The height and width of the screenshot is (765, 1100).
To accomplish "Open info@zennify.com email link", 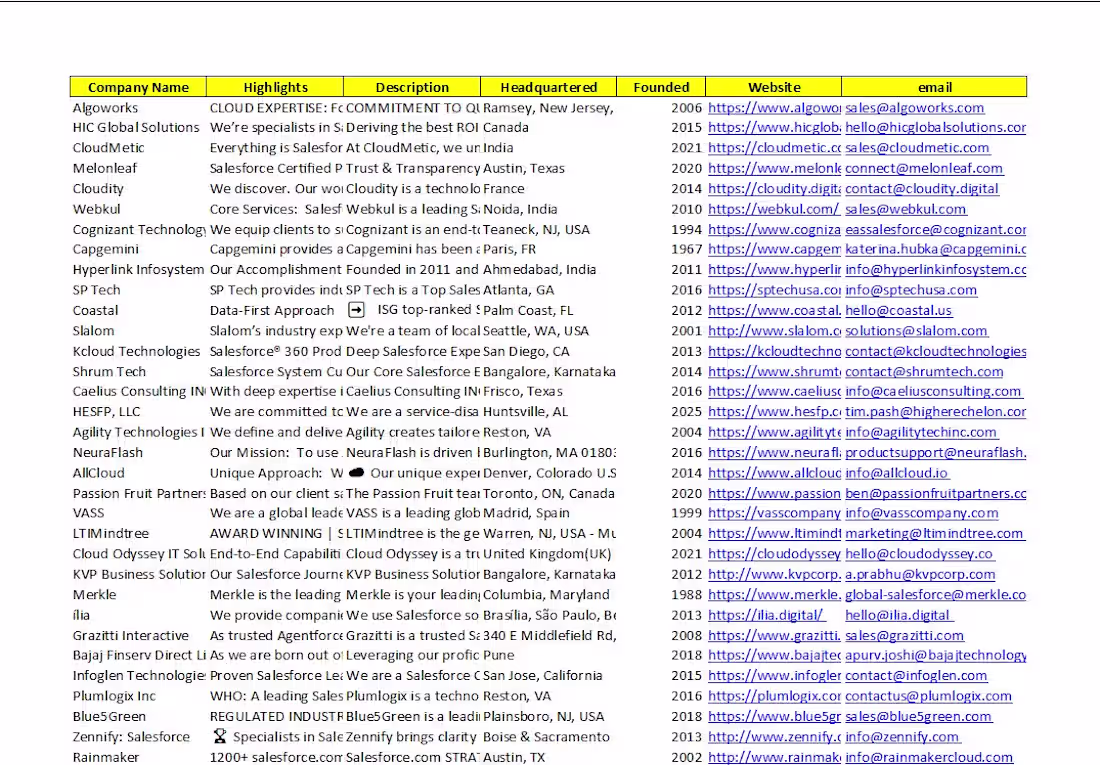I will (x=903, y=737).
